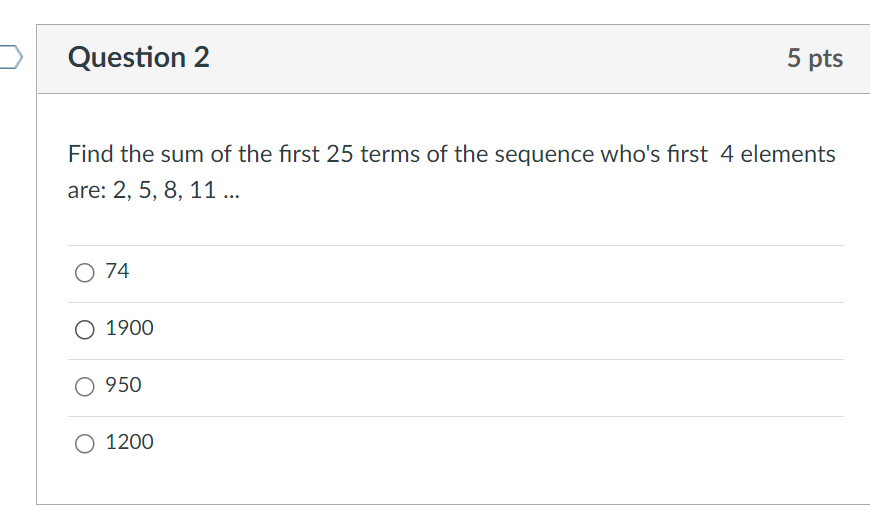The width and height of the screenshot is (870, 516).
Task: Click the word "elements" in the question
Action: [788, 154]
